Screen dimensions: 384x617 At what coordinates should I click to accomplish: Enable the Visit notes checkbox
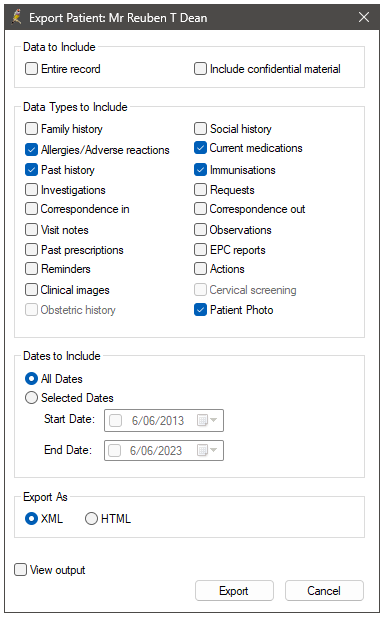click(x=31, y=229)
